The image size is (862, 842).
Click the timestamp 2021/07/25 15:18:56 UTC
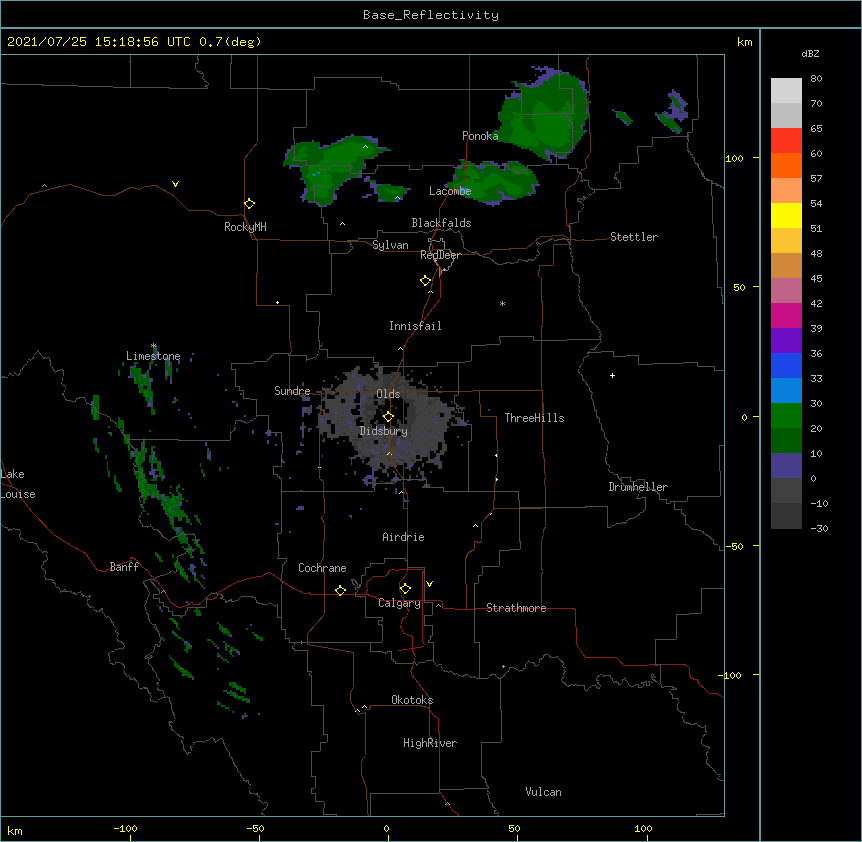98,42
